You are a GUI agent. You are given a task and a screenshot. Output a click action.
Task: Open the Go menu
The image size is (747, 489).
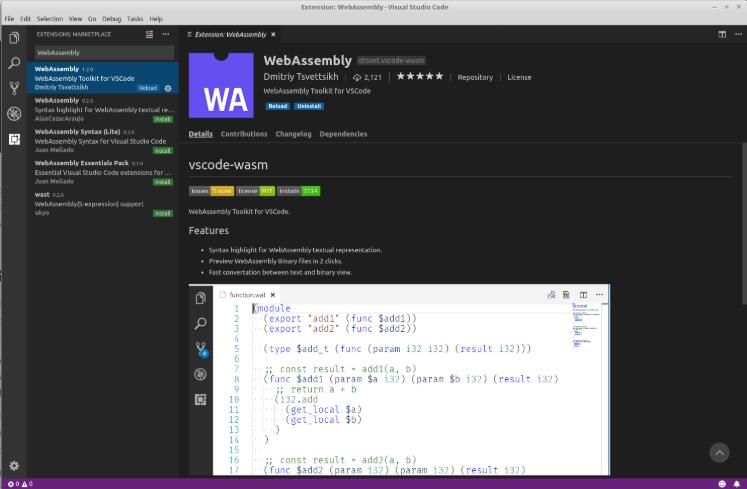coord(92,19)
